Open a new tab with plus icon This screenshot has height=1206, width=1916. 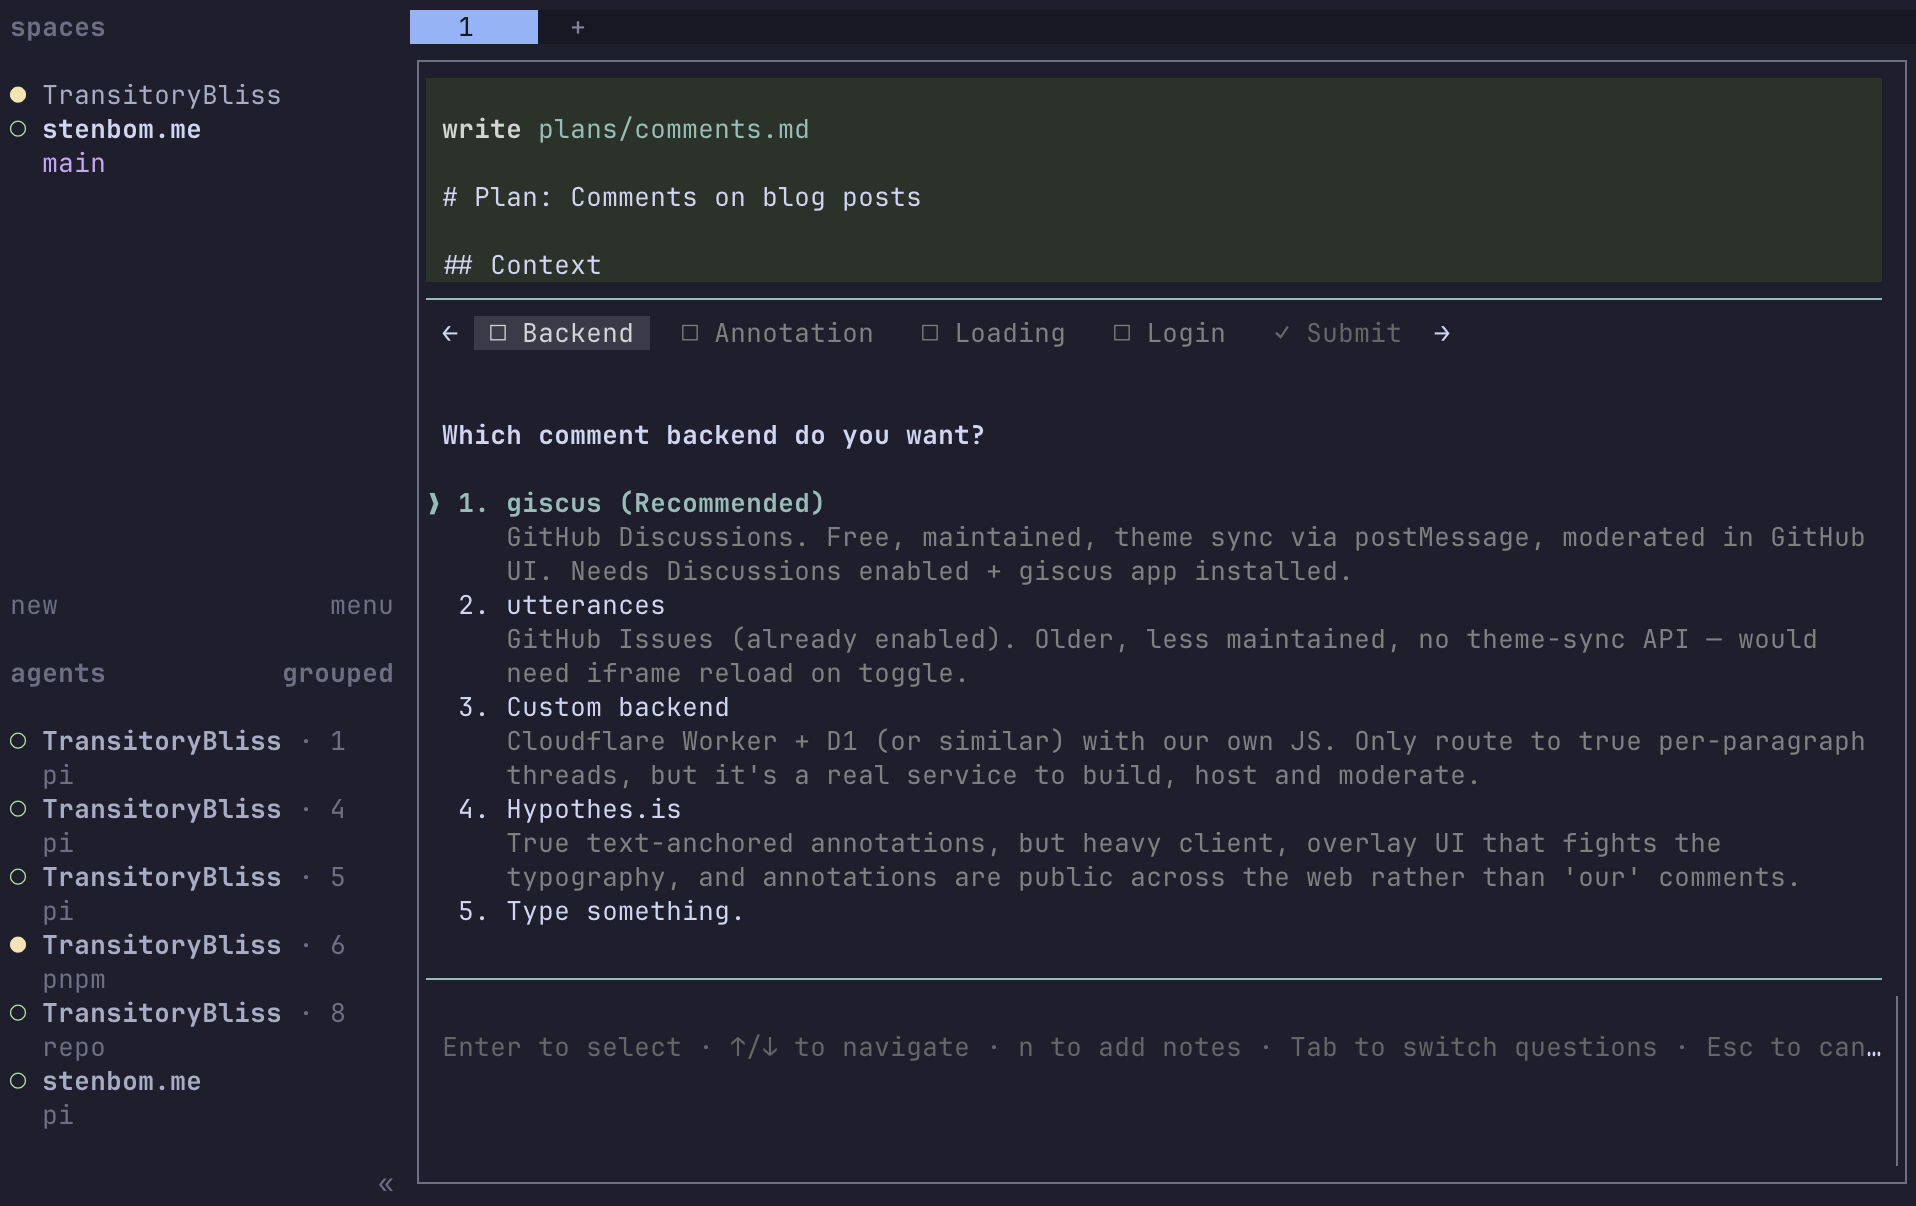578,28
